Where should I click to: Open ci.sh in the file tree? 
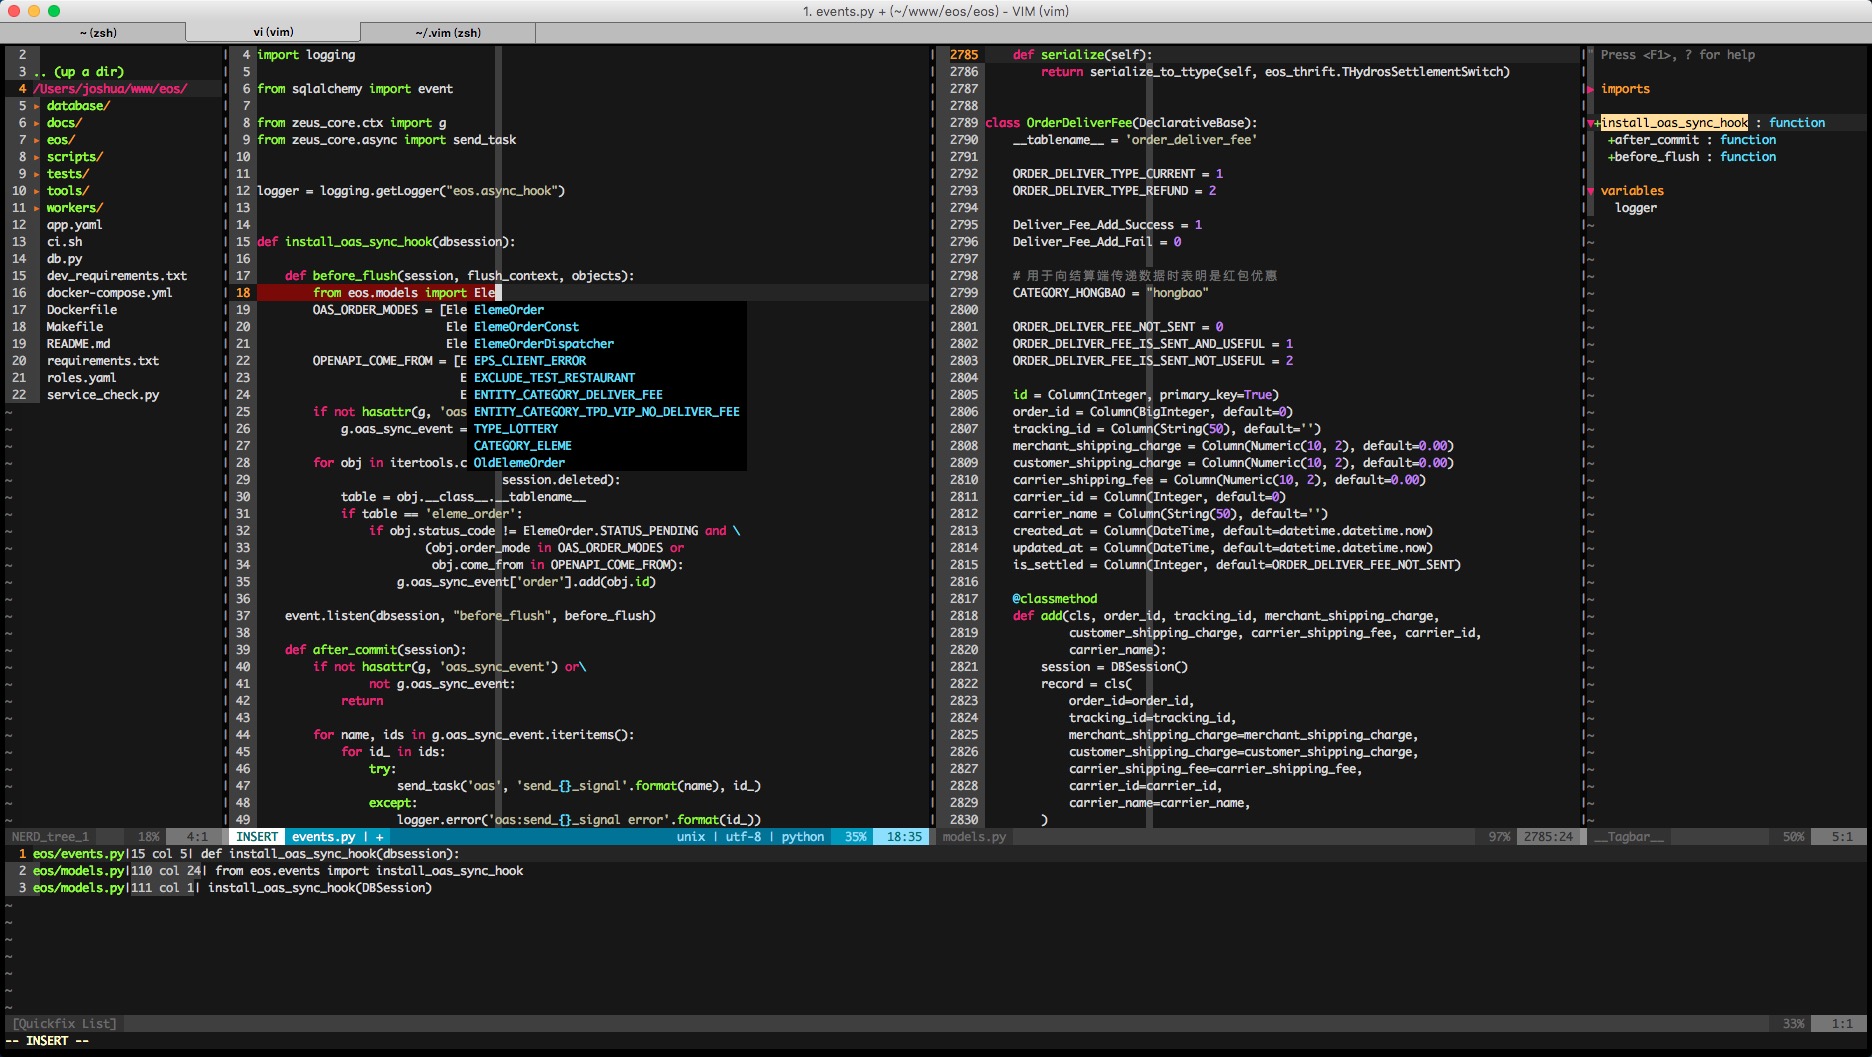(x=64, y=242)
